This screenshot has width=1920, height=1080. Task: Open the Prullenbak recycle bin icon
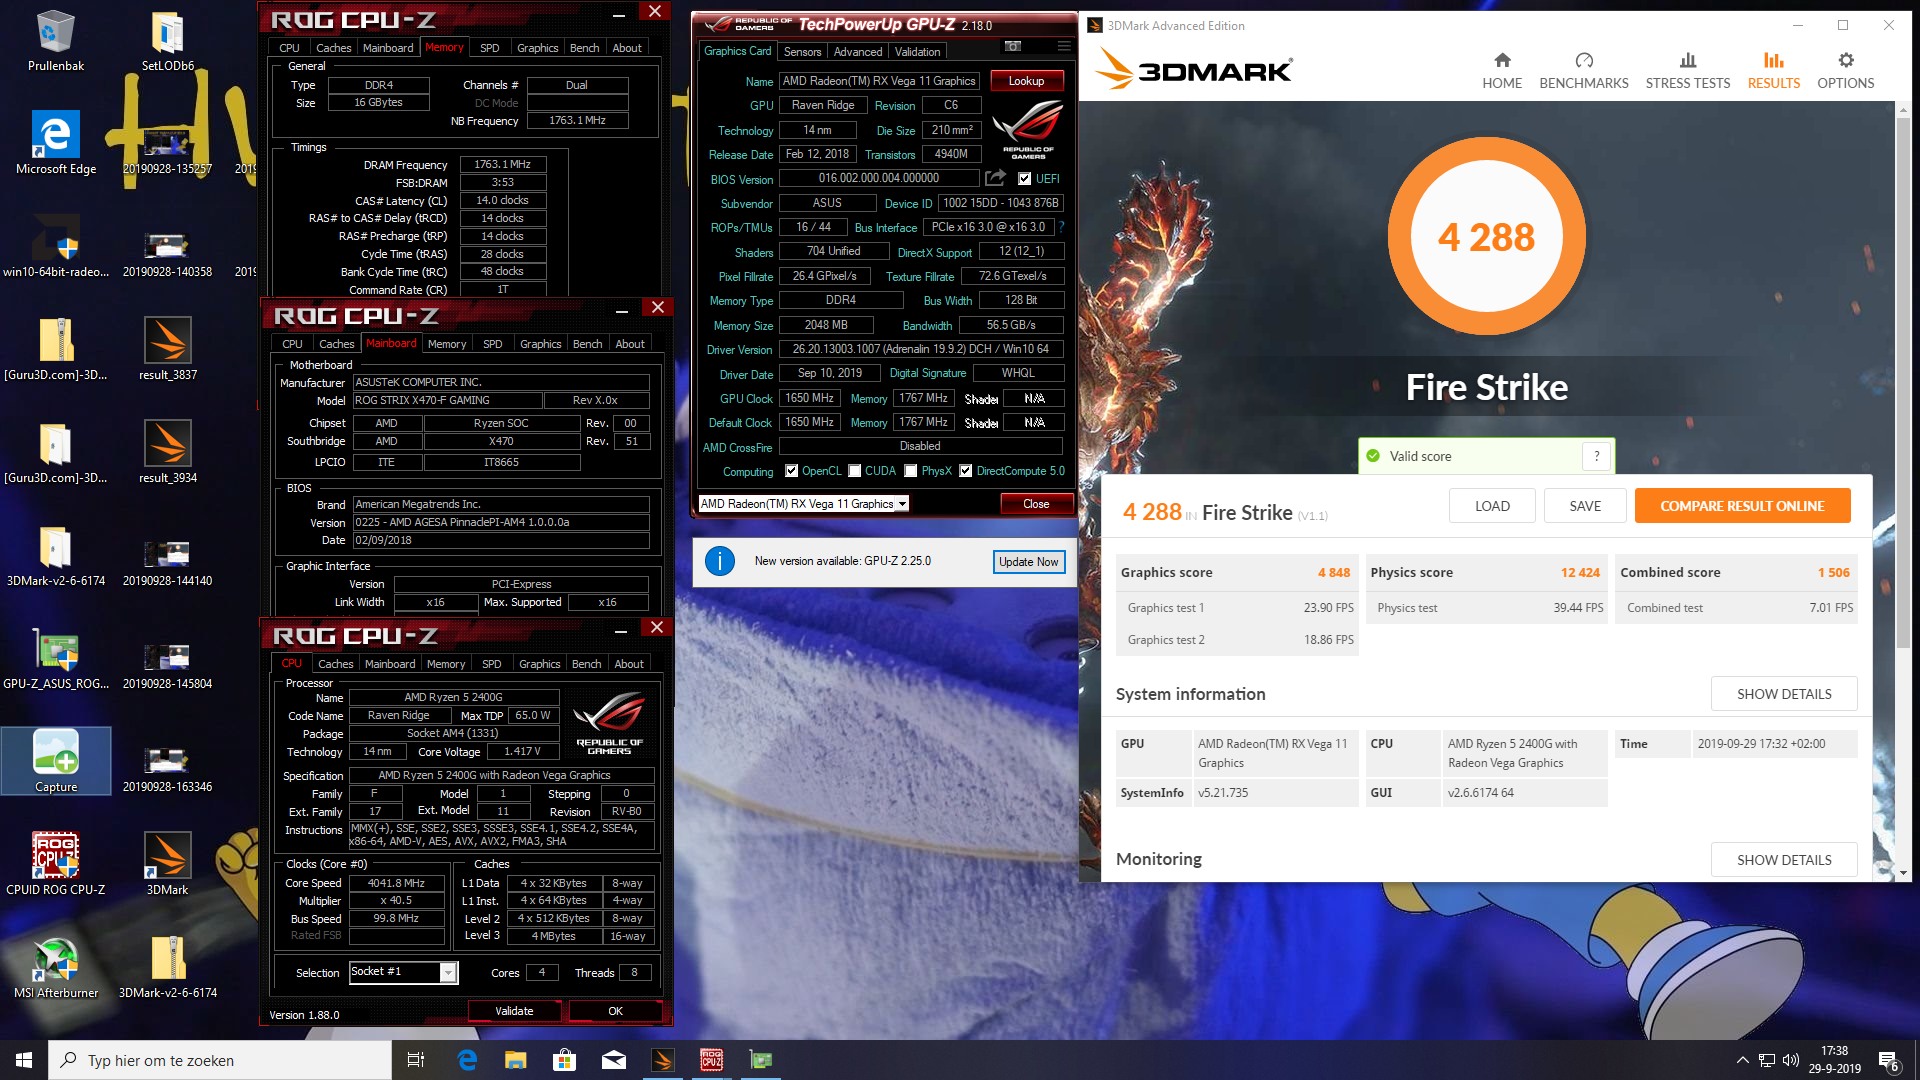56,40
